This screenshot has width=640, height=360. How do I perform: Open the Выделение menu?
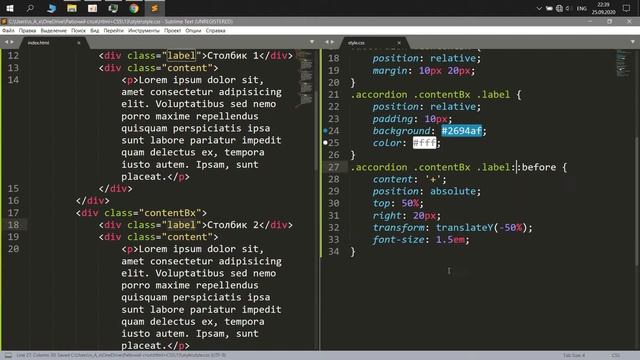(53, 31)
